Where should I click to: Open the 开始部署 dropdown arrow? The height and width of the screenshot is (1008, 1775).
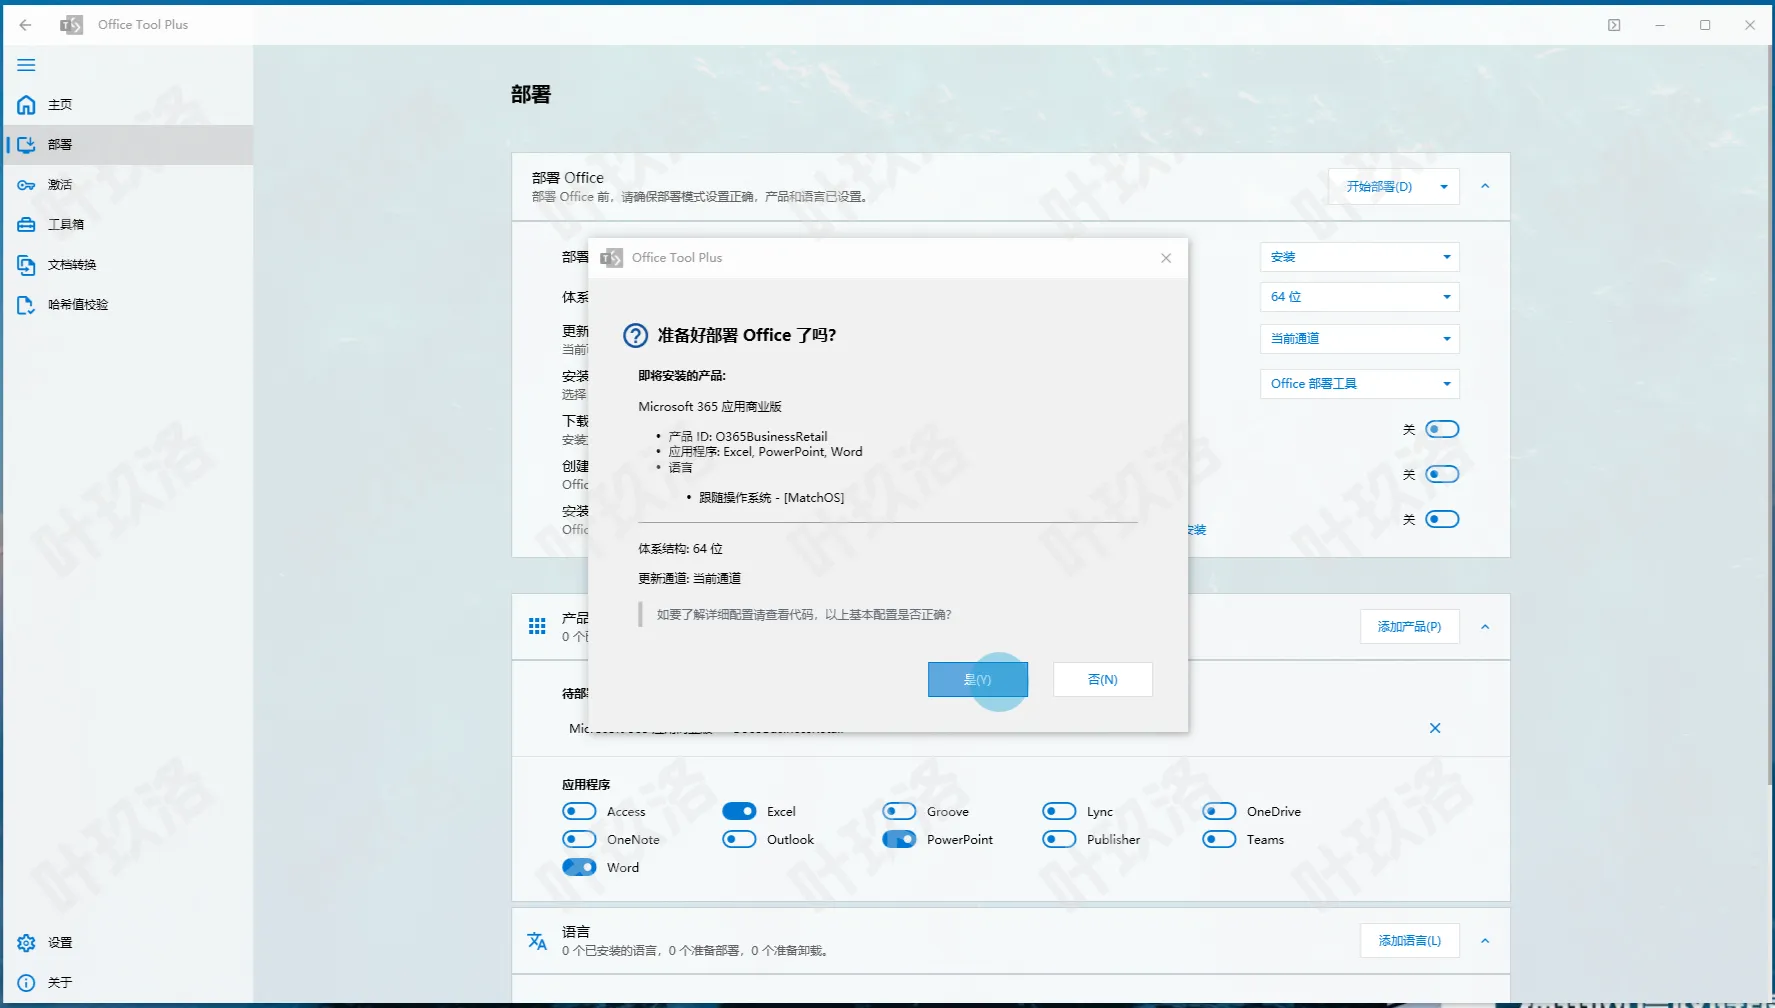pyautogui.click(x=1444, y=187)
